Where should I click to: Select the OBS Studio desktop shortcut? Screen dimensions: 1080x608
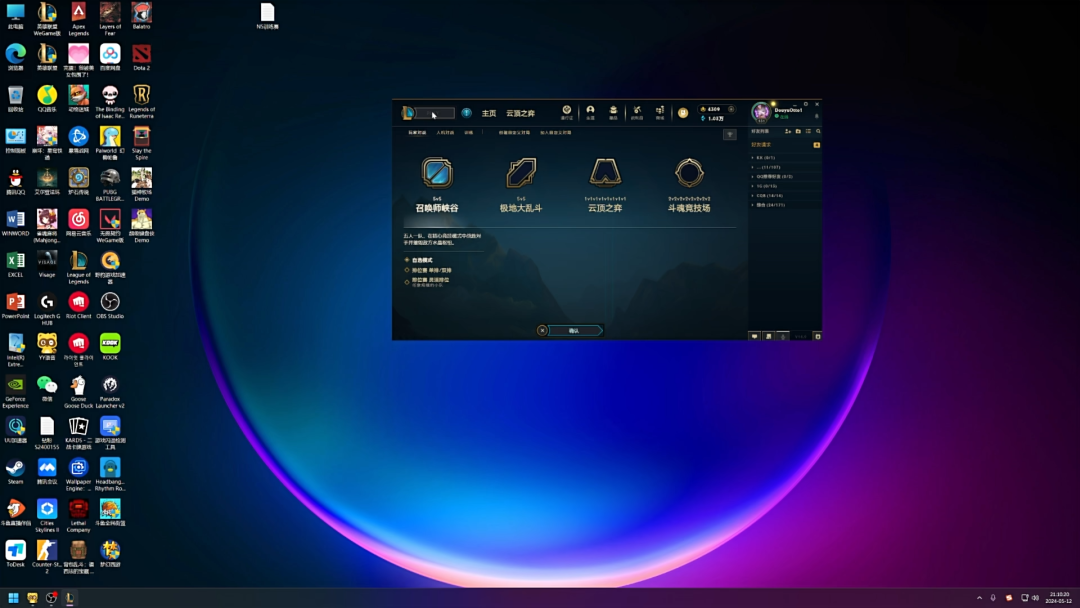pyautogui.click(x=110, y=306)
